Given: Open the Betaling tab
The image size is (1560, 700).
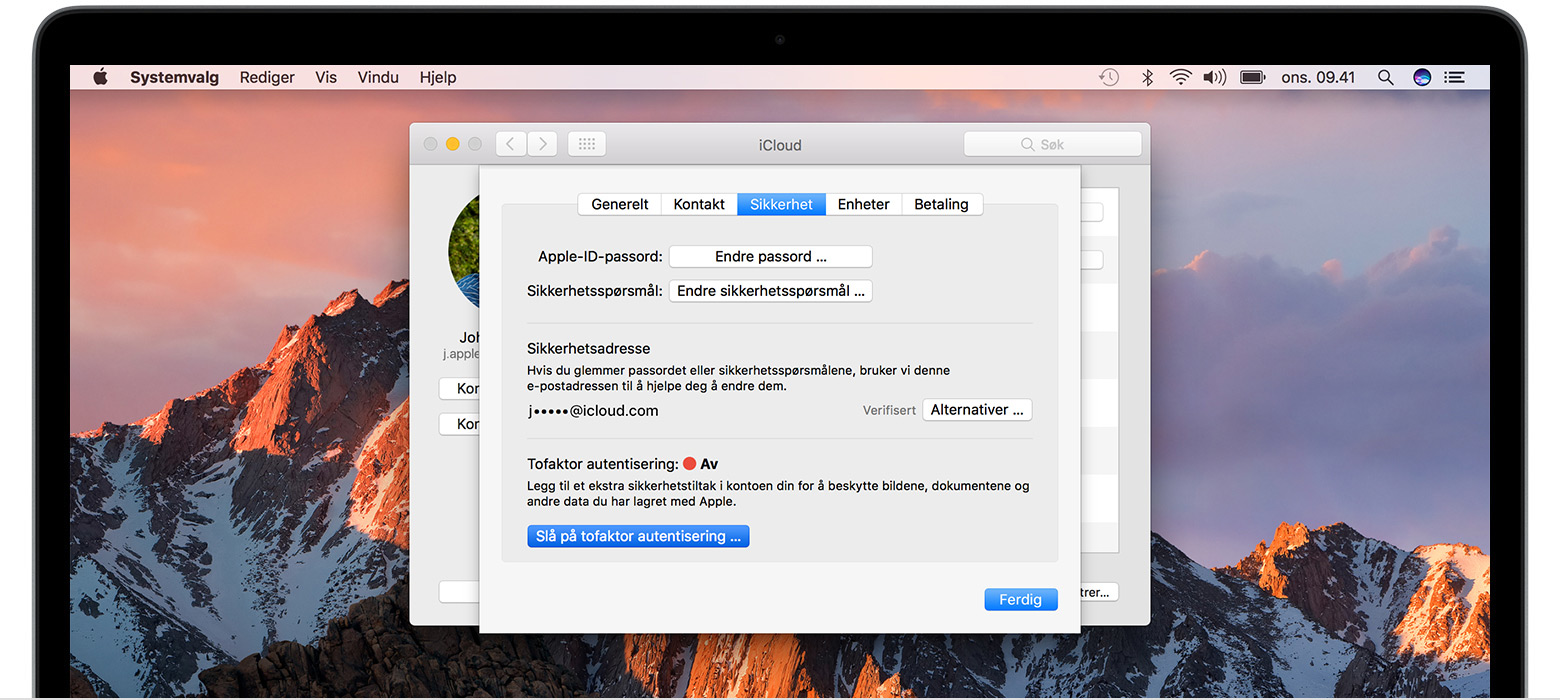Looking at the screenshot, I should point(941,204).
